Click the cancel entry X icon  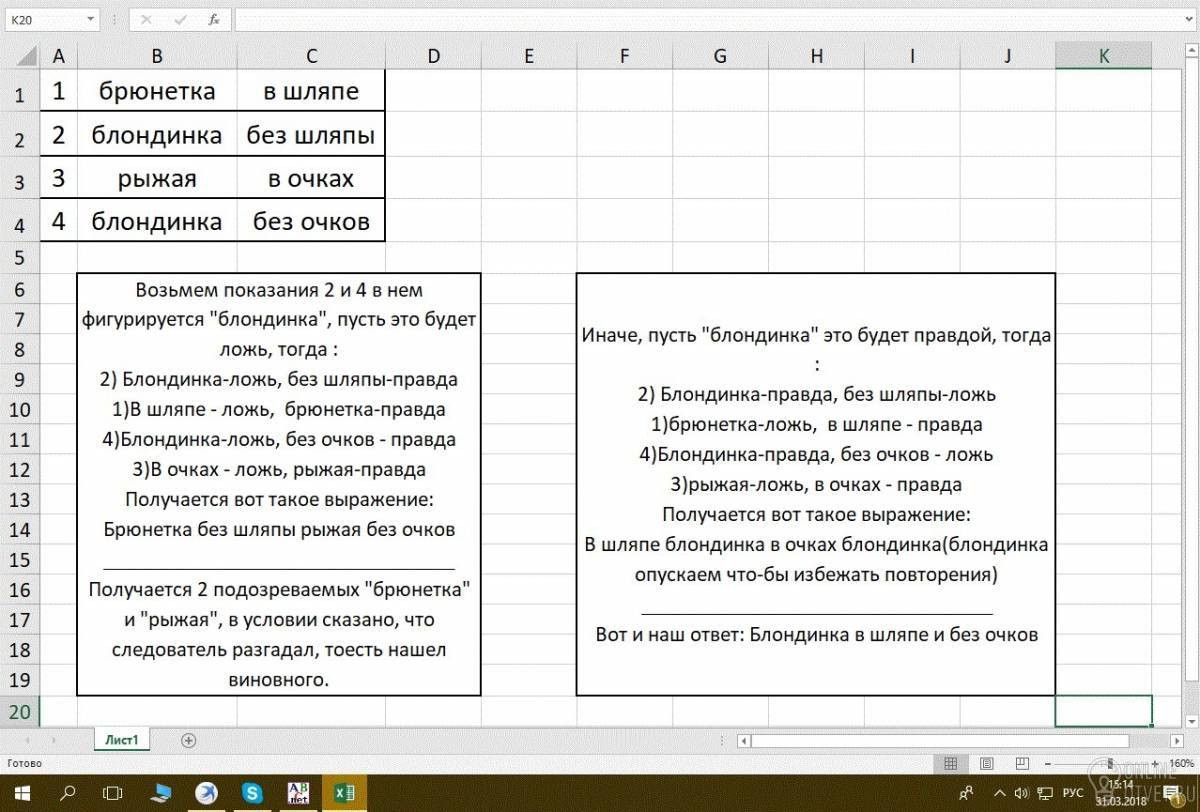click(x=146, y=19)
